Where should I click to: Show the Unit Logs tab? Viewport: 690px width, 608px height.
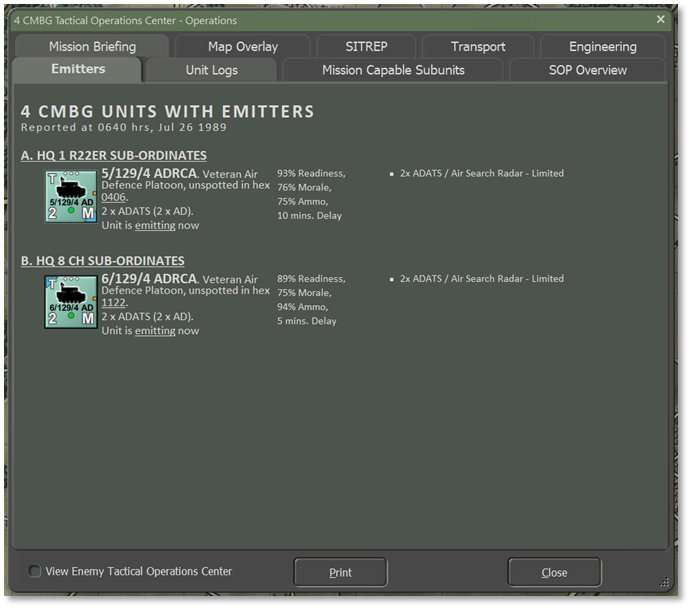pyautogui.click(x=211, y=70)
